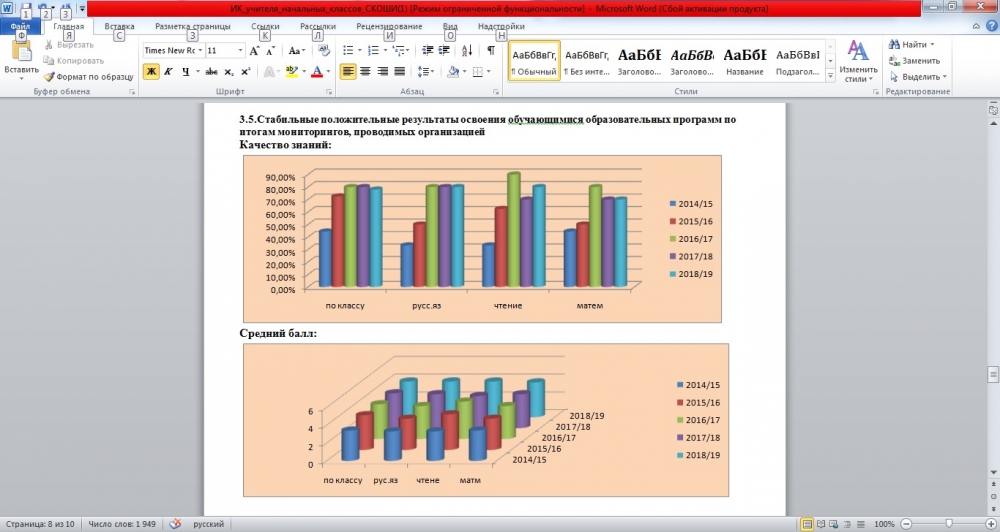
Task: Switch to web layout view
Action: point(834,524)
